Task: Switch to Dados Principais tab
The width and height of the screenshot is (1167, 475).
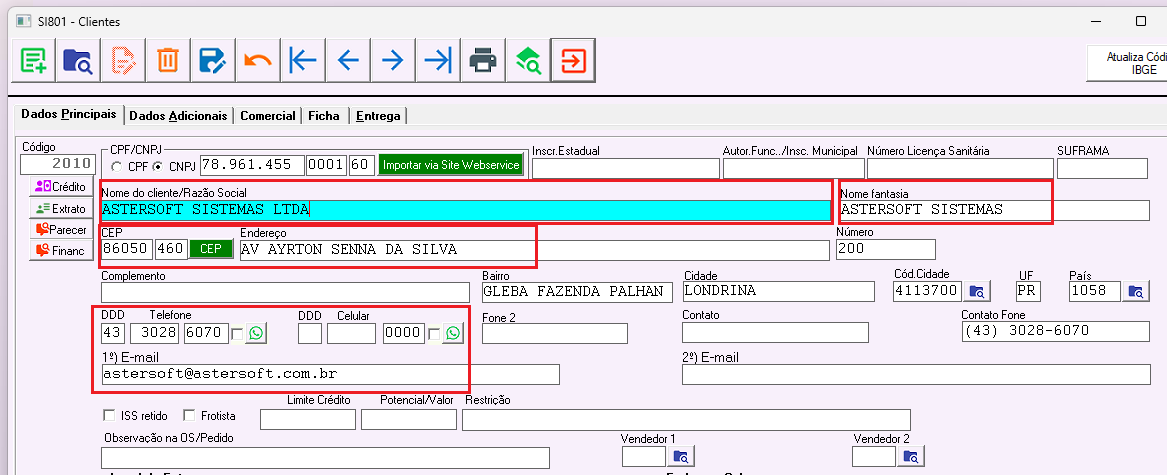Action: [68, 115]
